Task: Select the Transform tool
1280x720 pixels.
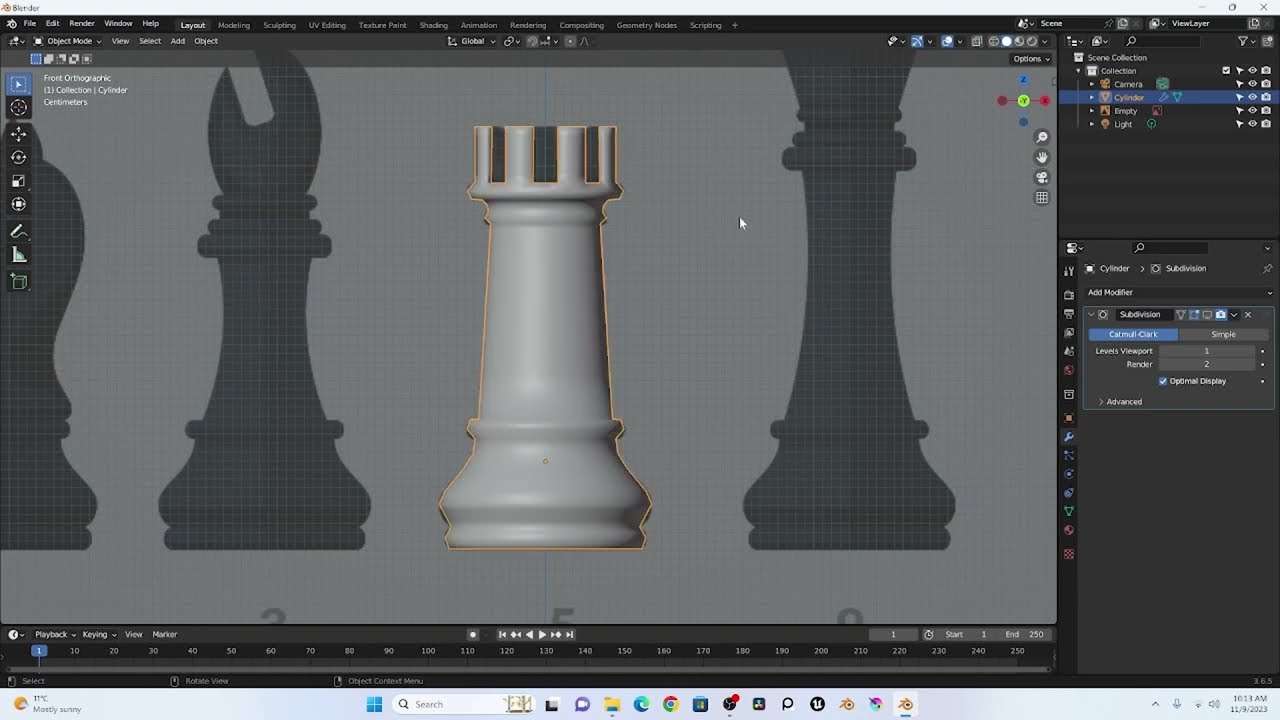Action: (x=18, y=204)
